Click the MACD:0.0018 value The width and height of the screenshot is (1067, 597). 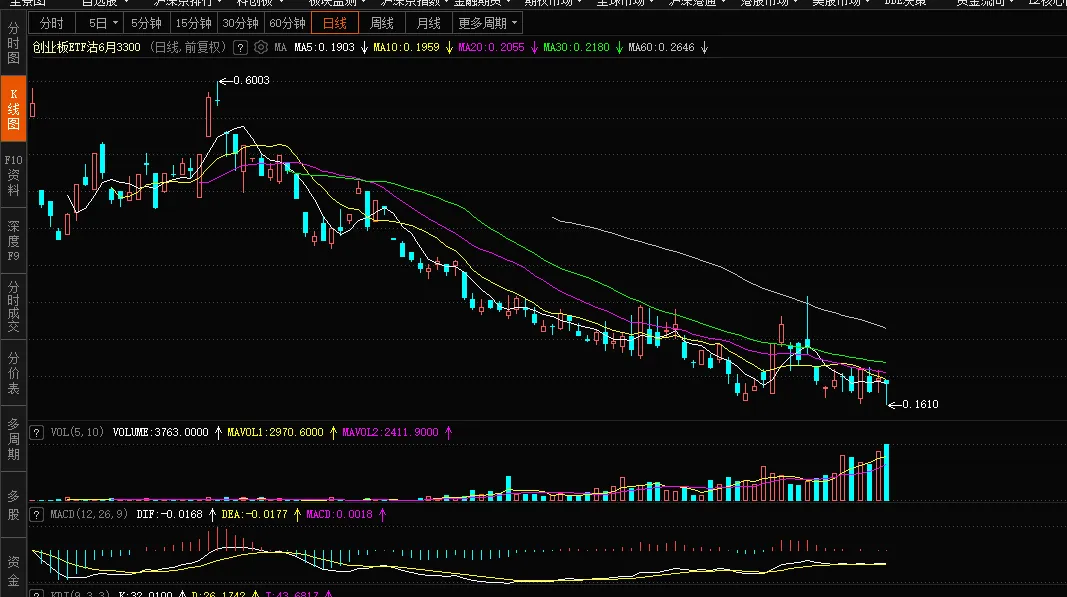click(340, 515)
